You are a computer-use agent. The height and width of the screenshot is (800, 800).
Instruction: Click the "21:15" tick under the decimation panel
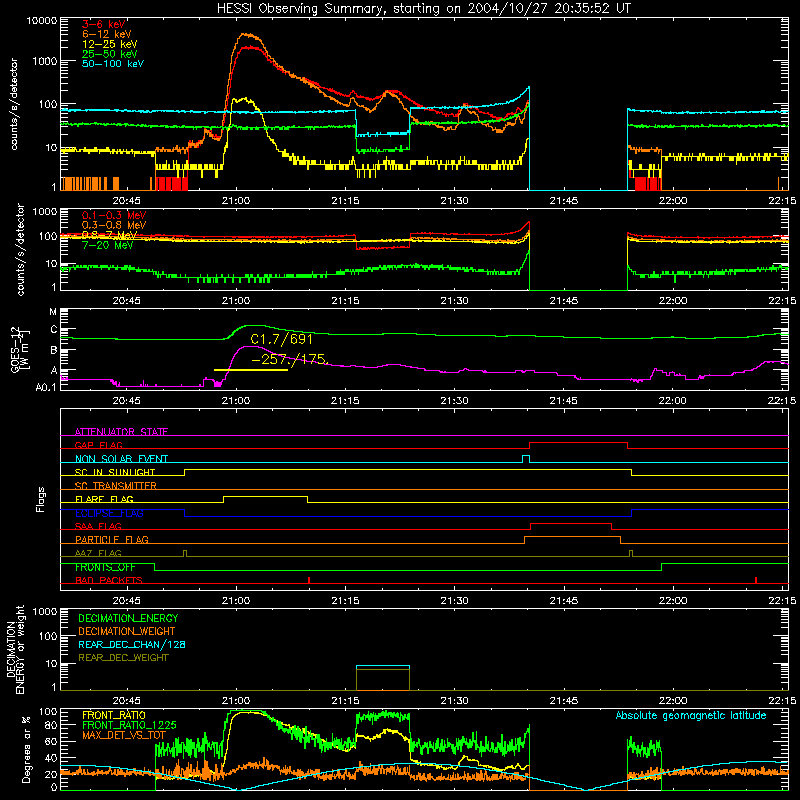(x=345, y=701)
